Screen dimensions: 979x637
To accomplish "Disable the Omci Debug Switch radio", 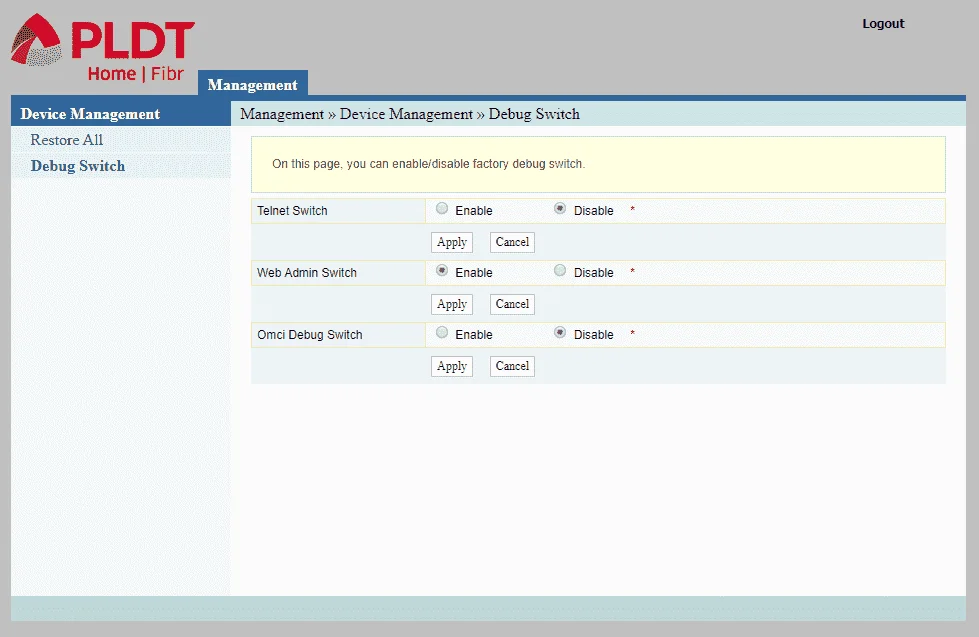I will tap(560, 332).
